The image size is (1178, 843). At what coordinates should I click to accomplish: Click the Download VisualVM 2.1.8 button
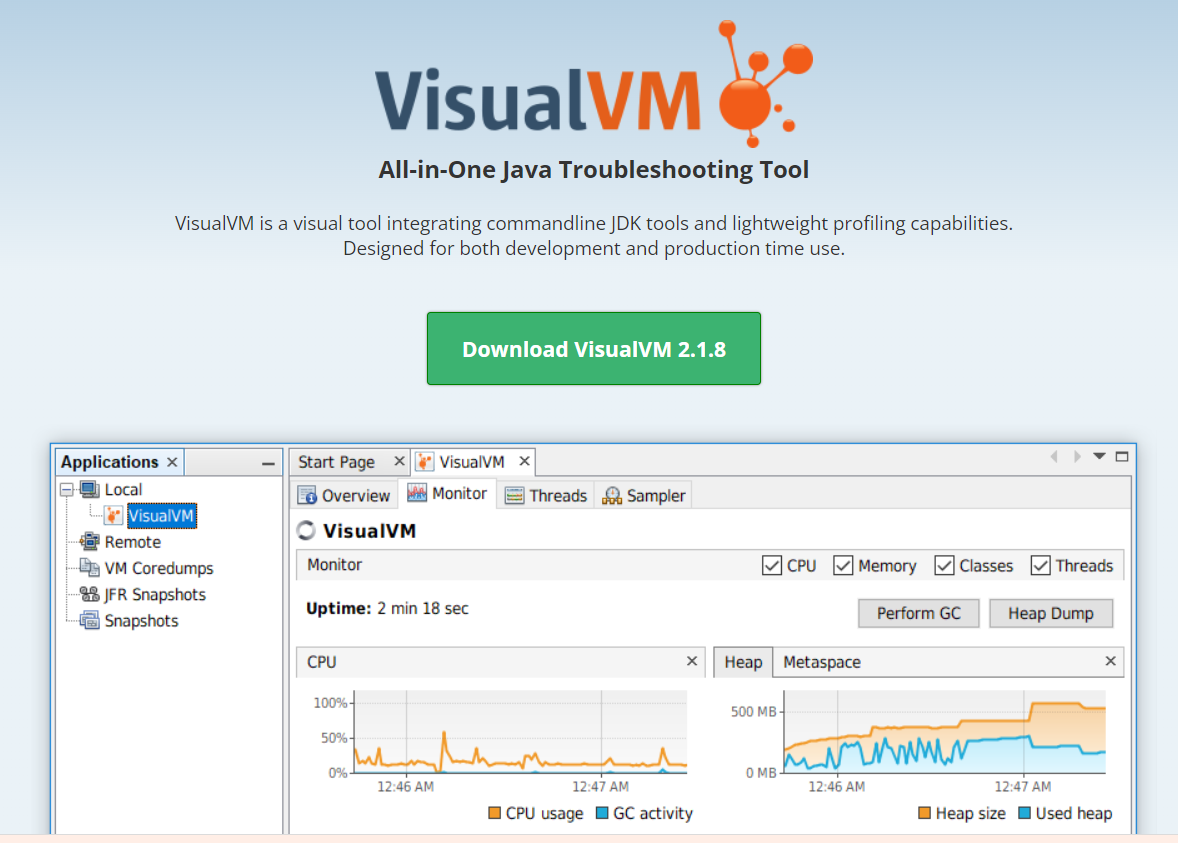coord(593,348)
